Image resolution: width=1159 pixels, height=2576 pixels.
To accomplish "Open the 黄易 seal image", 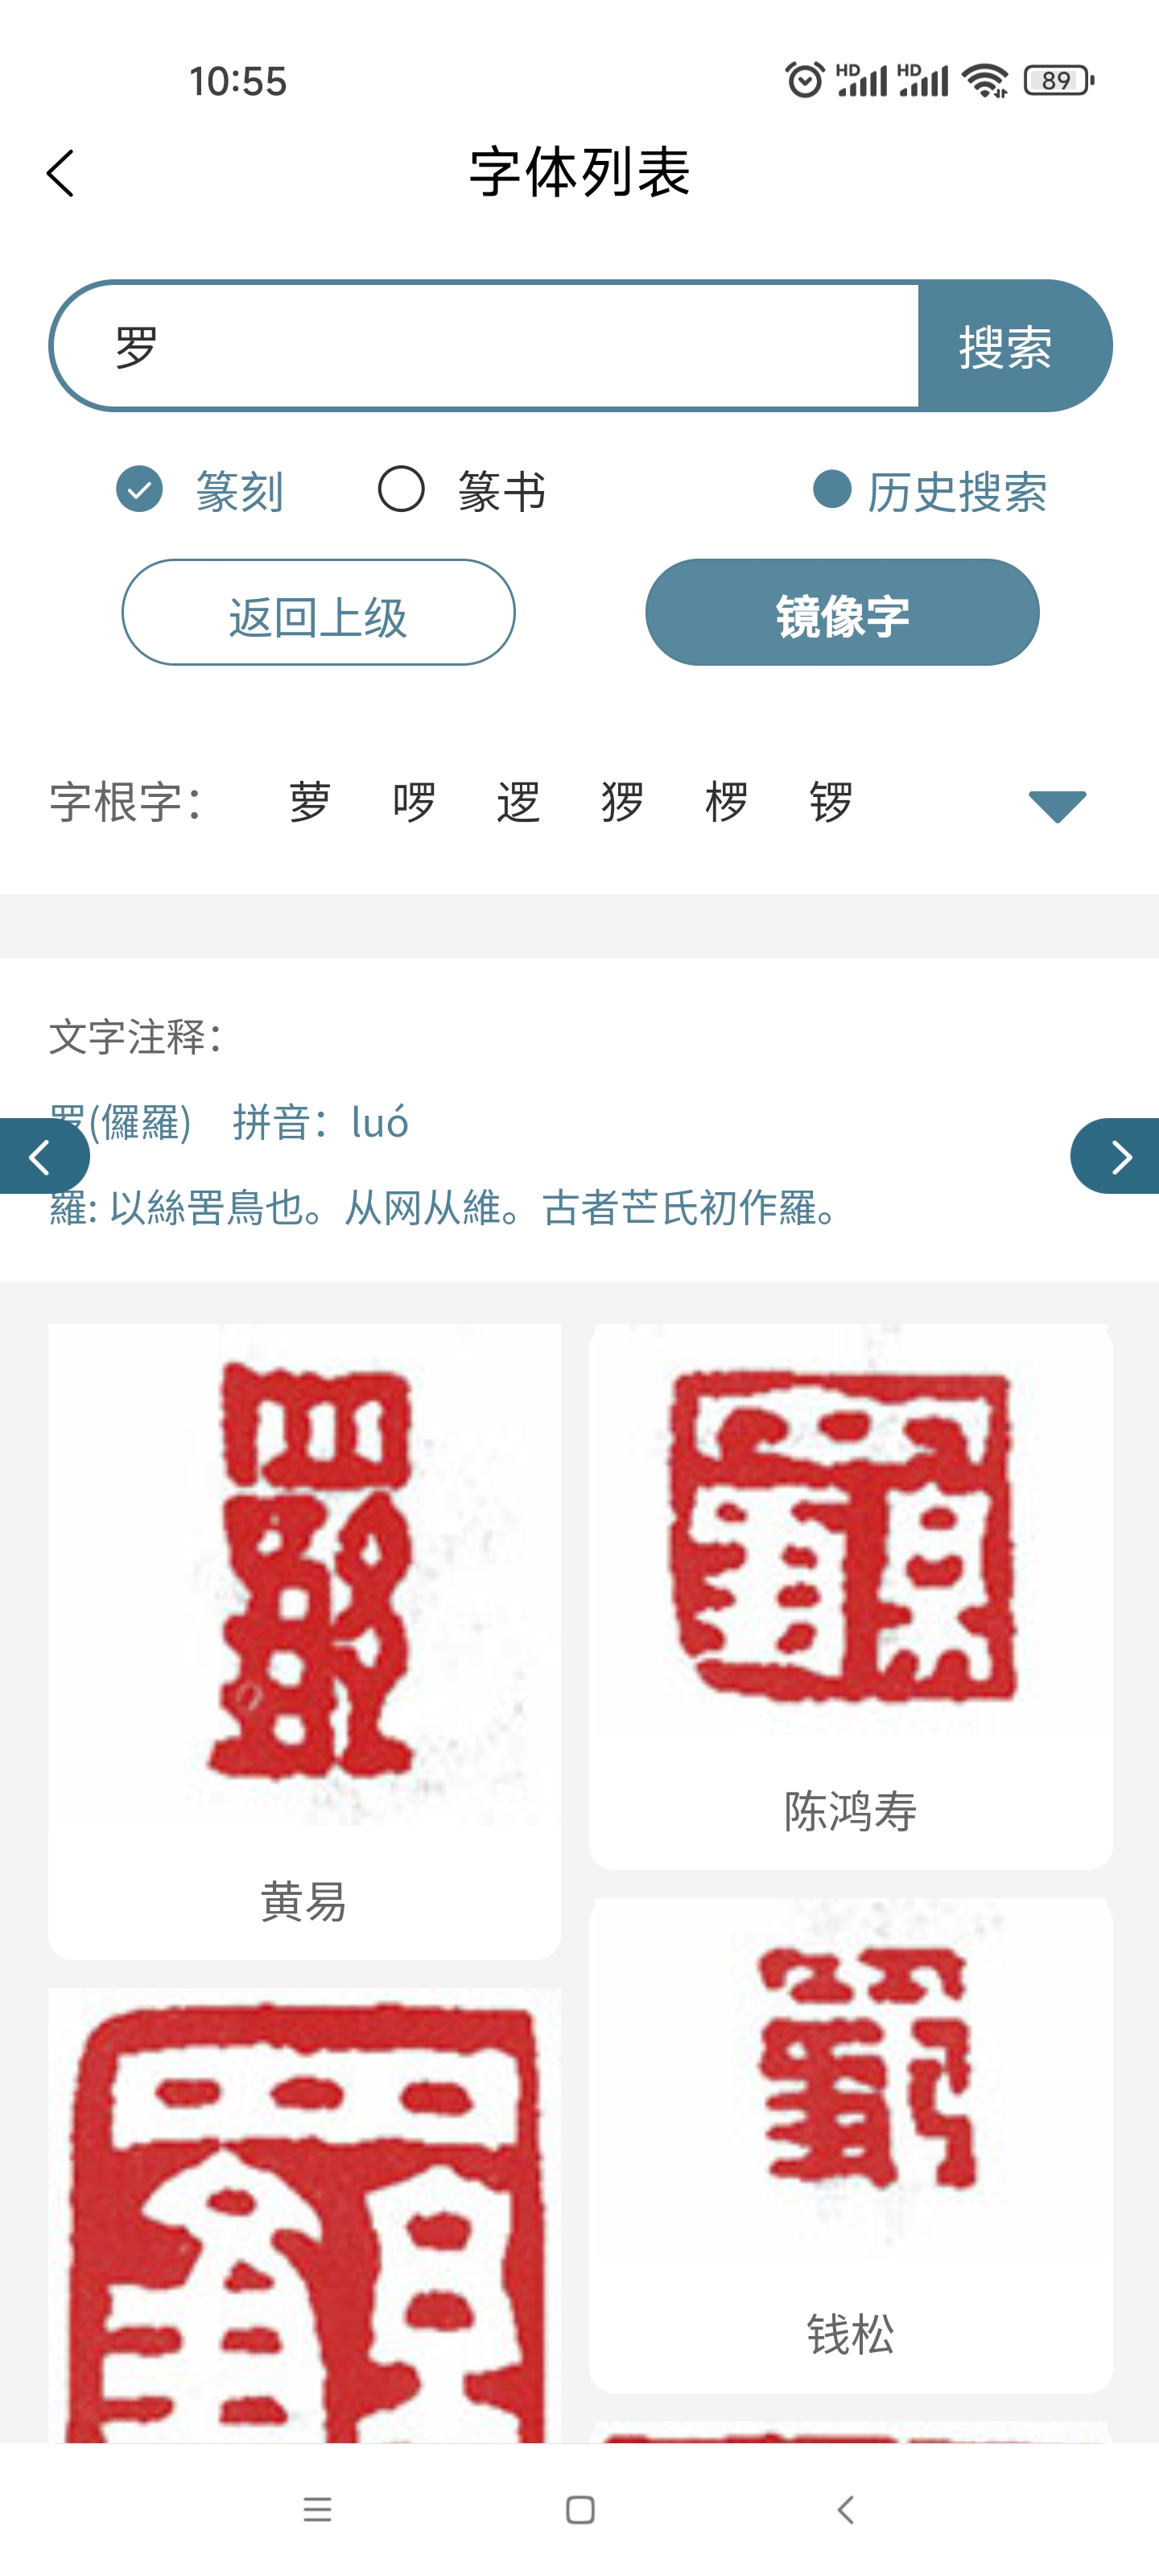I will (x=304, y=1575).
